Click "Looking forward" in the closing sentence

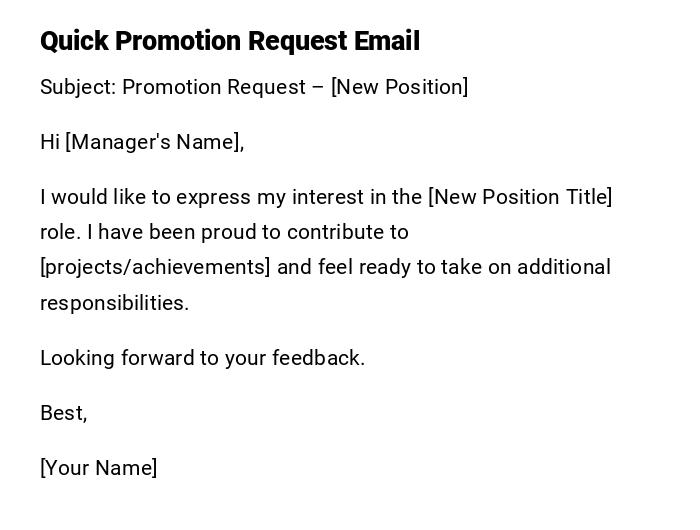(x=105, y=358)
